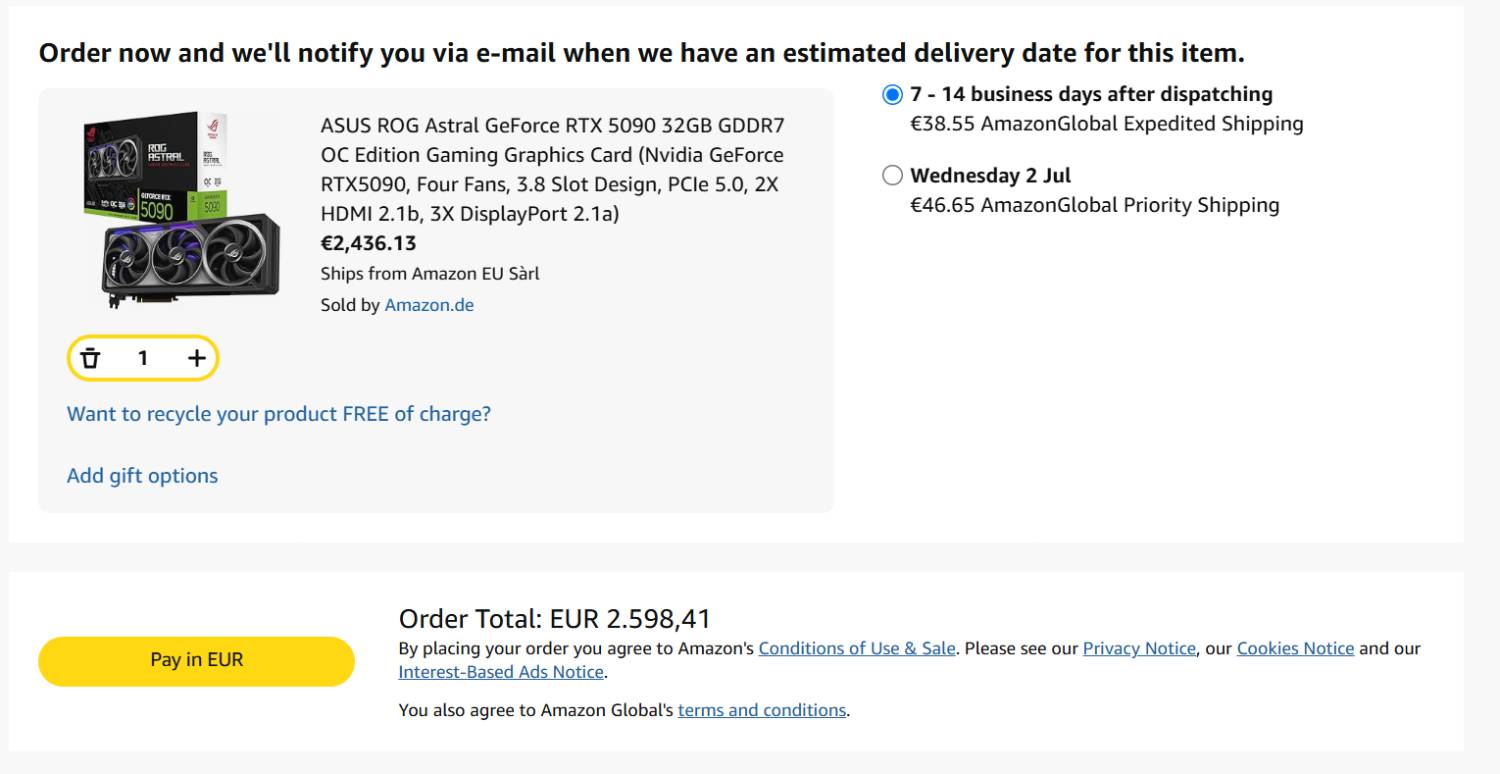This screenshot has height=774, width=1500.
Task: Open Conditions of Use & Sale link
Action: coord(857,648)
